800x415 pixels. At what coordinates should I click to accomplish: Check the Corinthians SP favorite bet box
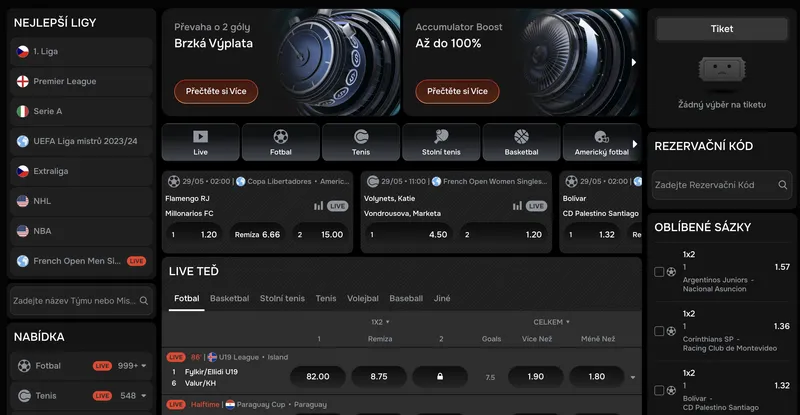659,331
